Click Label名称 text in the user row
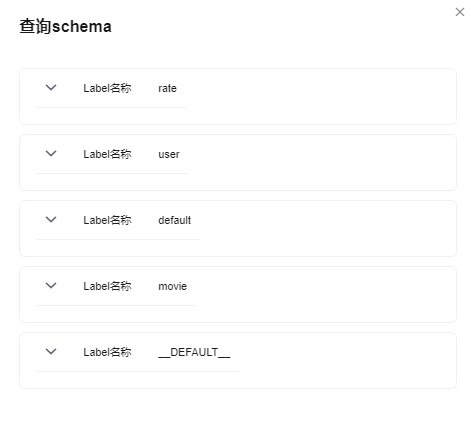The image size is (474, 436). (107, 154)
